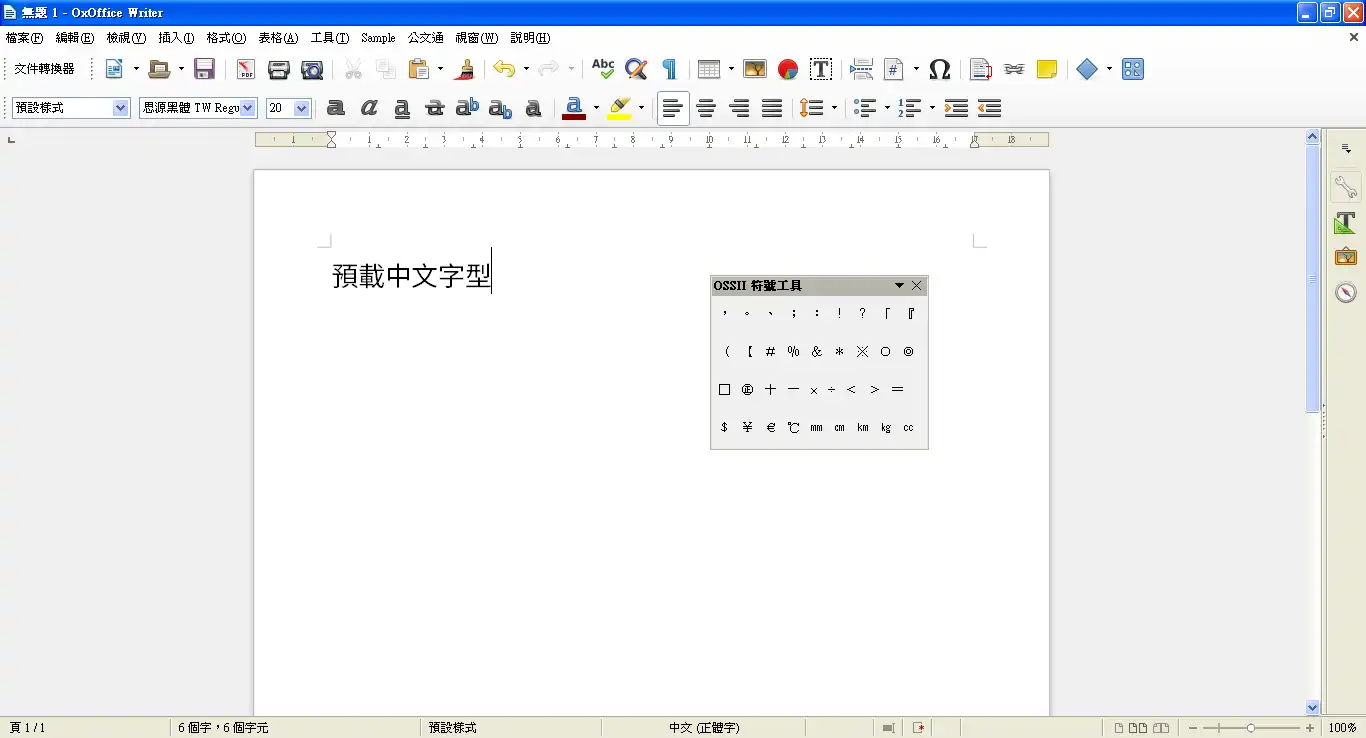This screenshot has height=738, width=1366.
Task: Expand the line spacing dropdown arrow
Action: [x=834, y=108]
